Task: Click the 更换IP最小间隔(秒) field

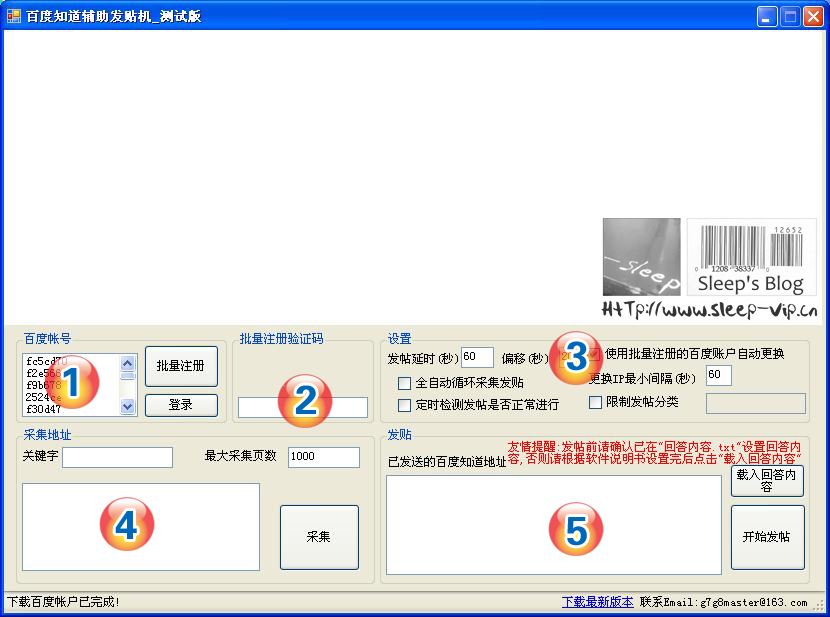Action: tap(719, 375)
